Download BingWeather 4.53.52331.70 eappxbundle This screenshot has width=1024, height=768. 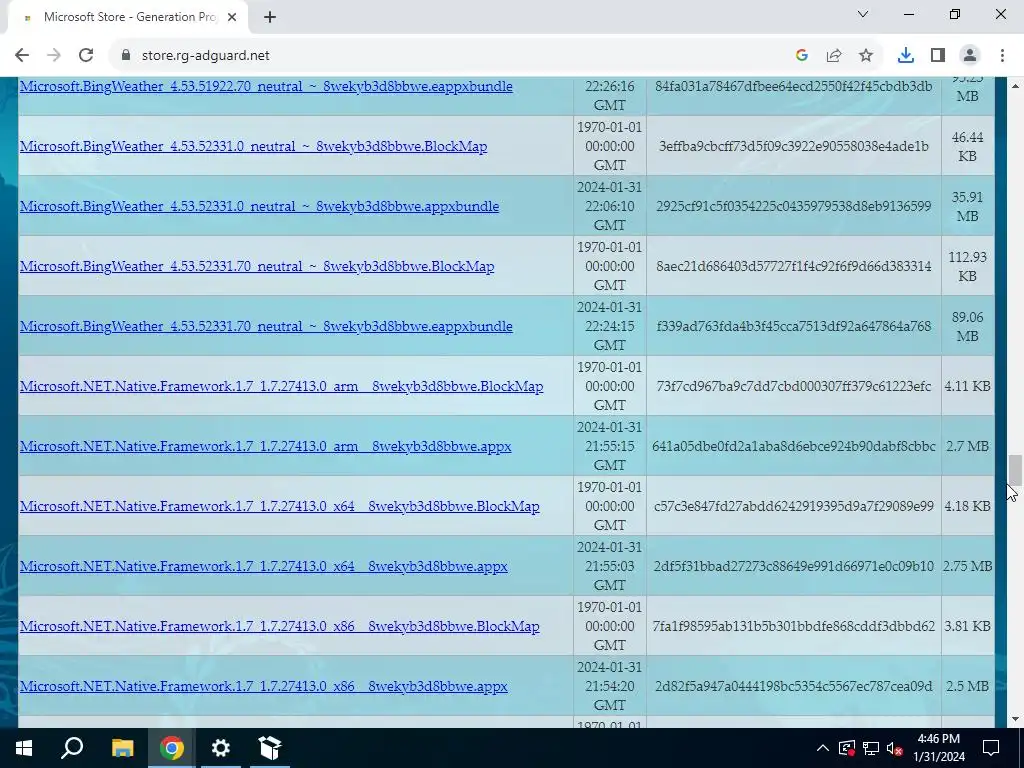point(266,327)
